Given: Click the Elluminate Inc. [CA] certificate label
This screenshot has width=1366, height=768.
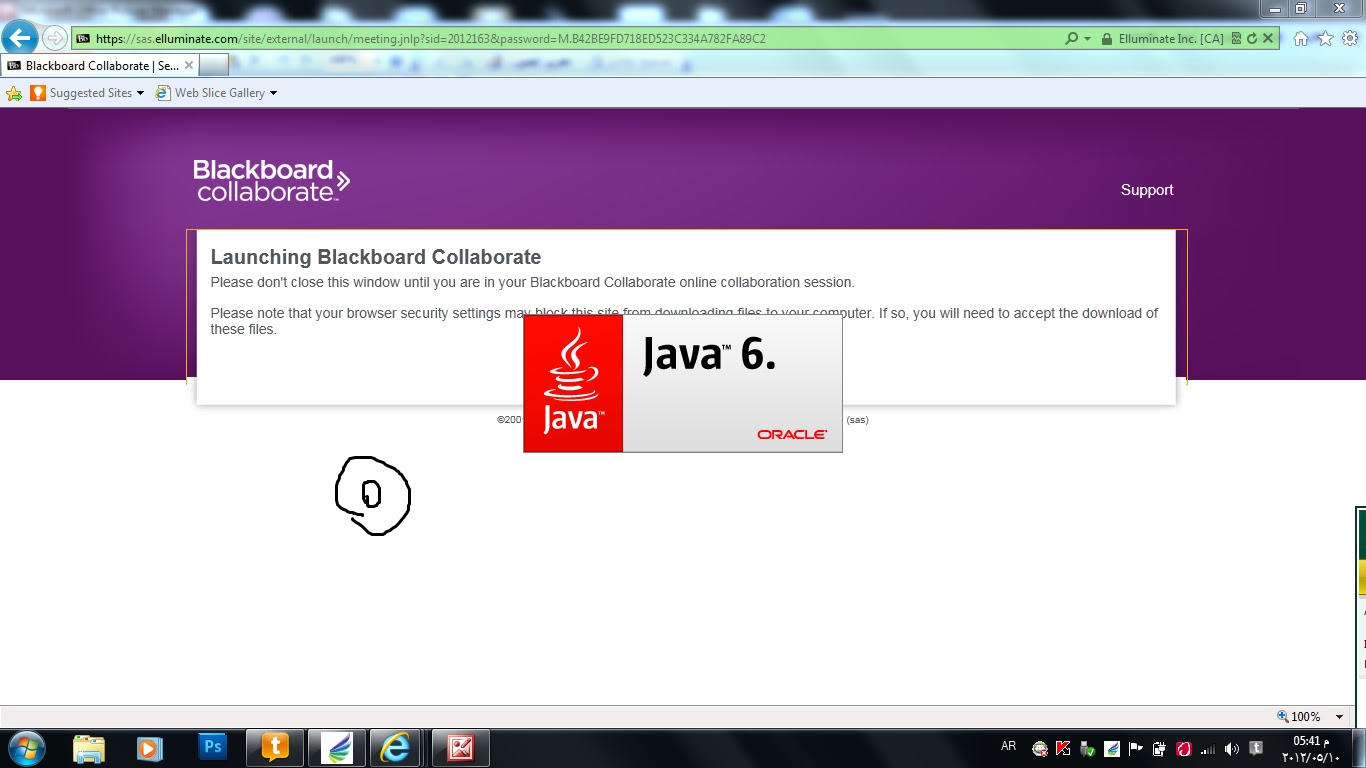Looking at the screenshot, I should [1171, 38].
